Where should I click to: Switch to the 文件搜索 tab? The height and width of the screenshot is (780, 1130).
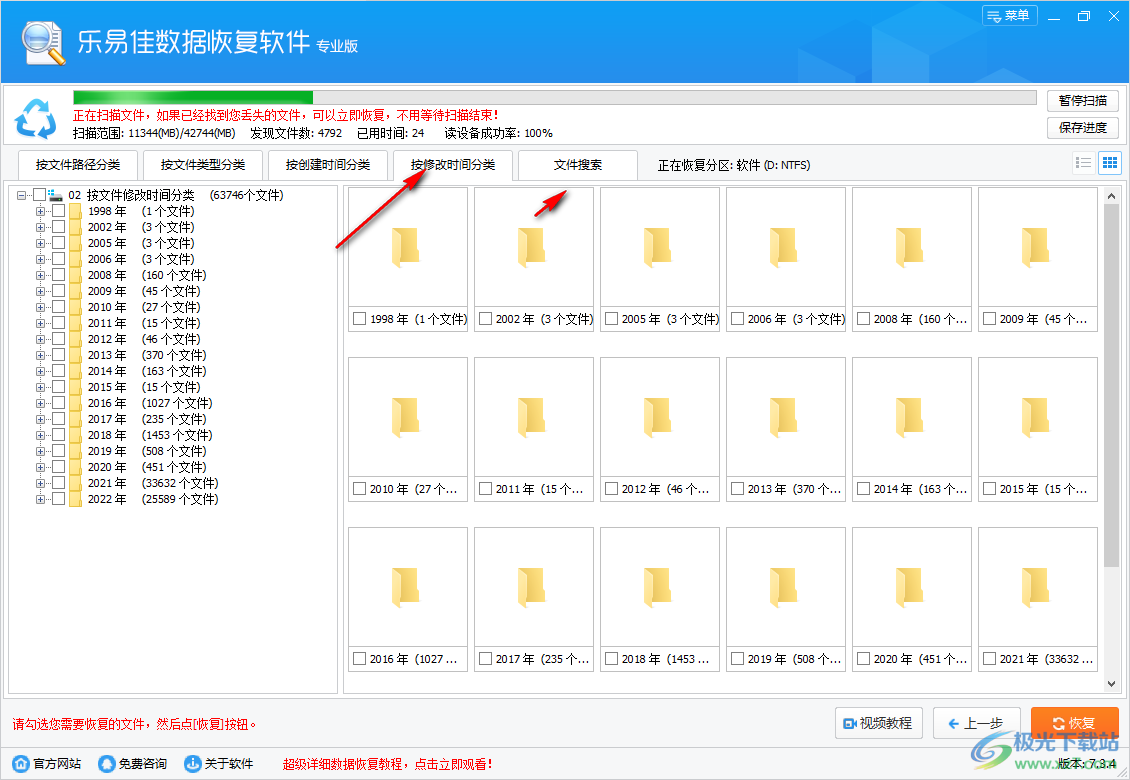577,165
